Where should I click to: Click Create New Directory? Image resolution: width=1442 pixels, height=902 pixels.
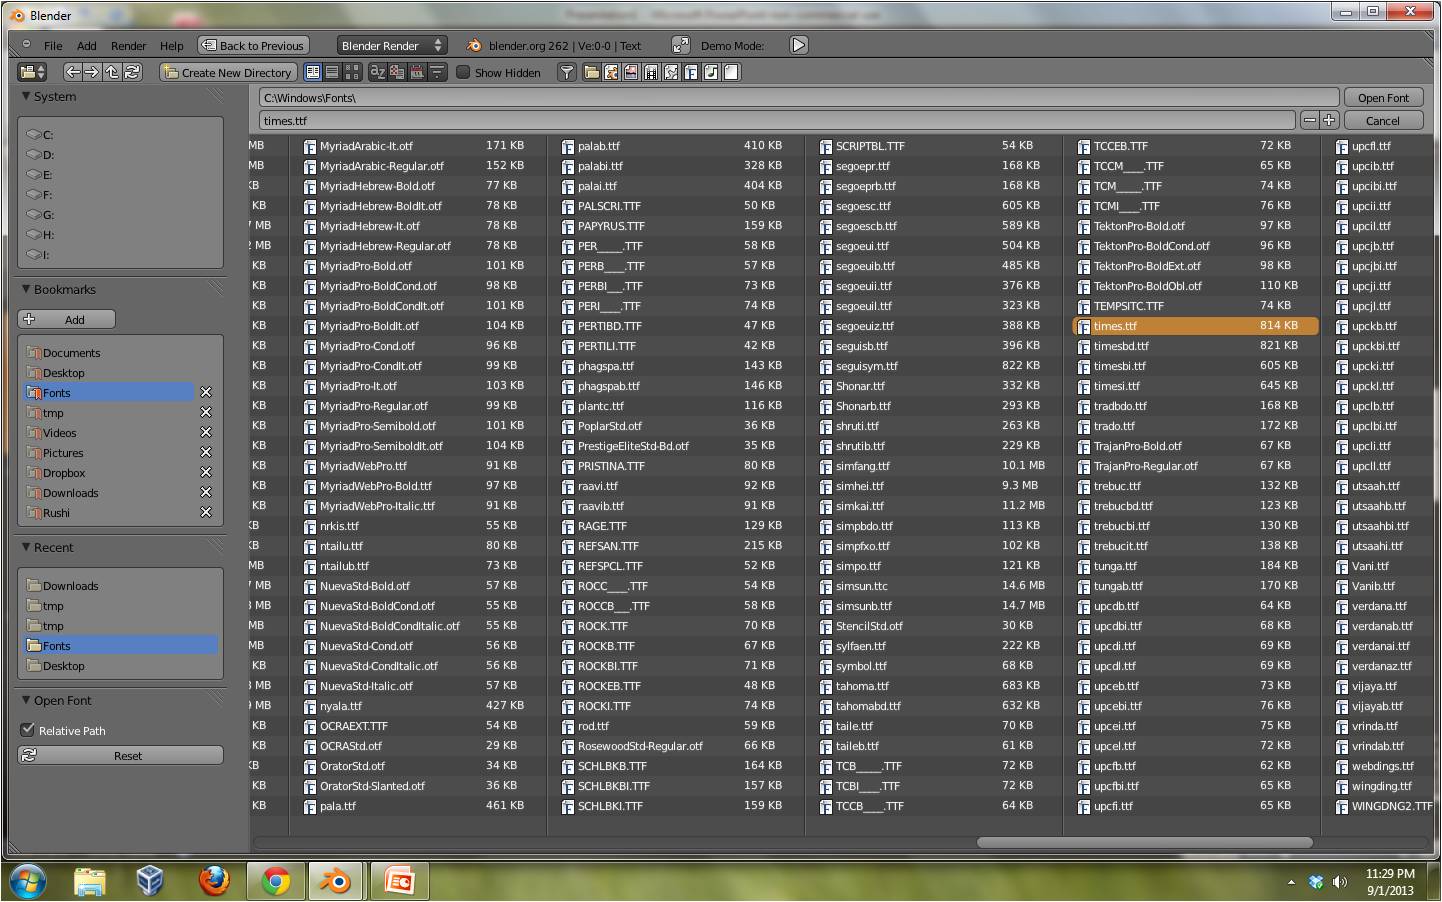click(228, 72)
